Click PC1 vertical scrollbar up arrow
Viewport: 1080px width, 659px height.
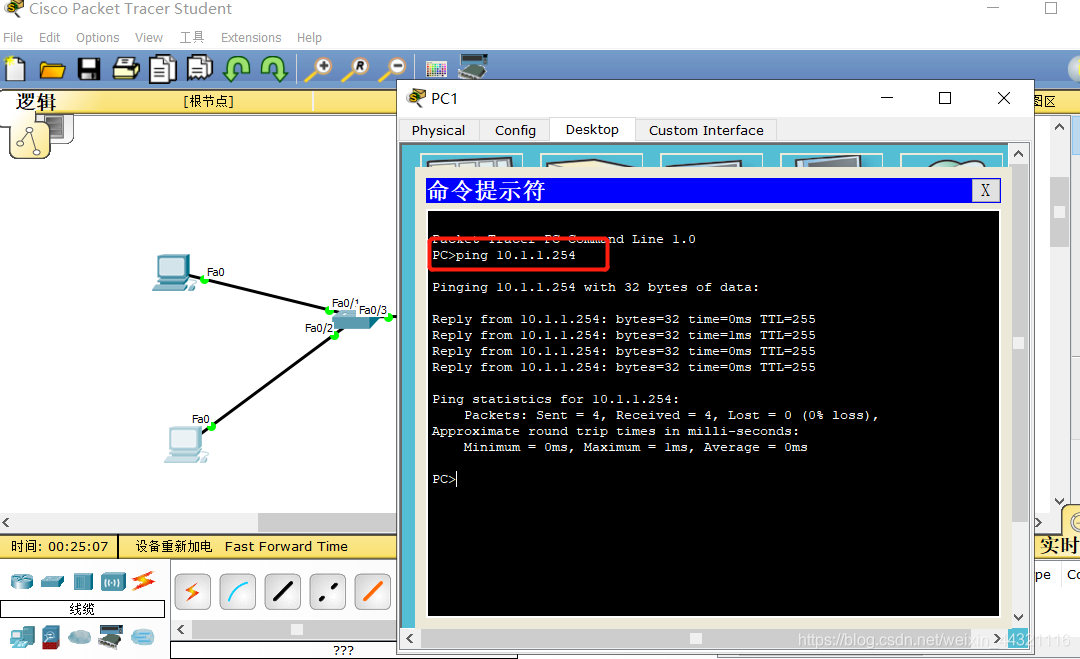[x=1019, y=154]
